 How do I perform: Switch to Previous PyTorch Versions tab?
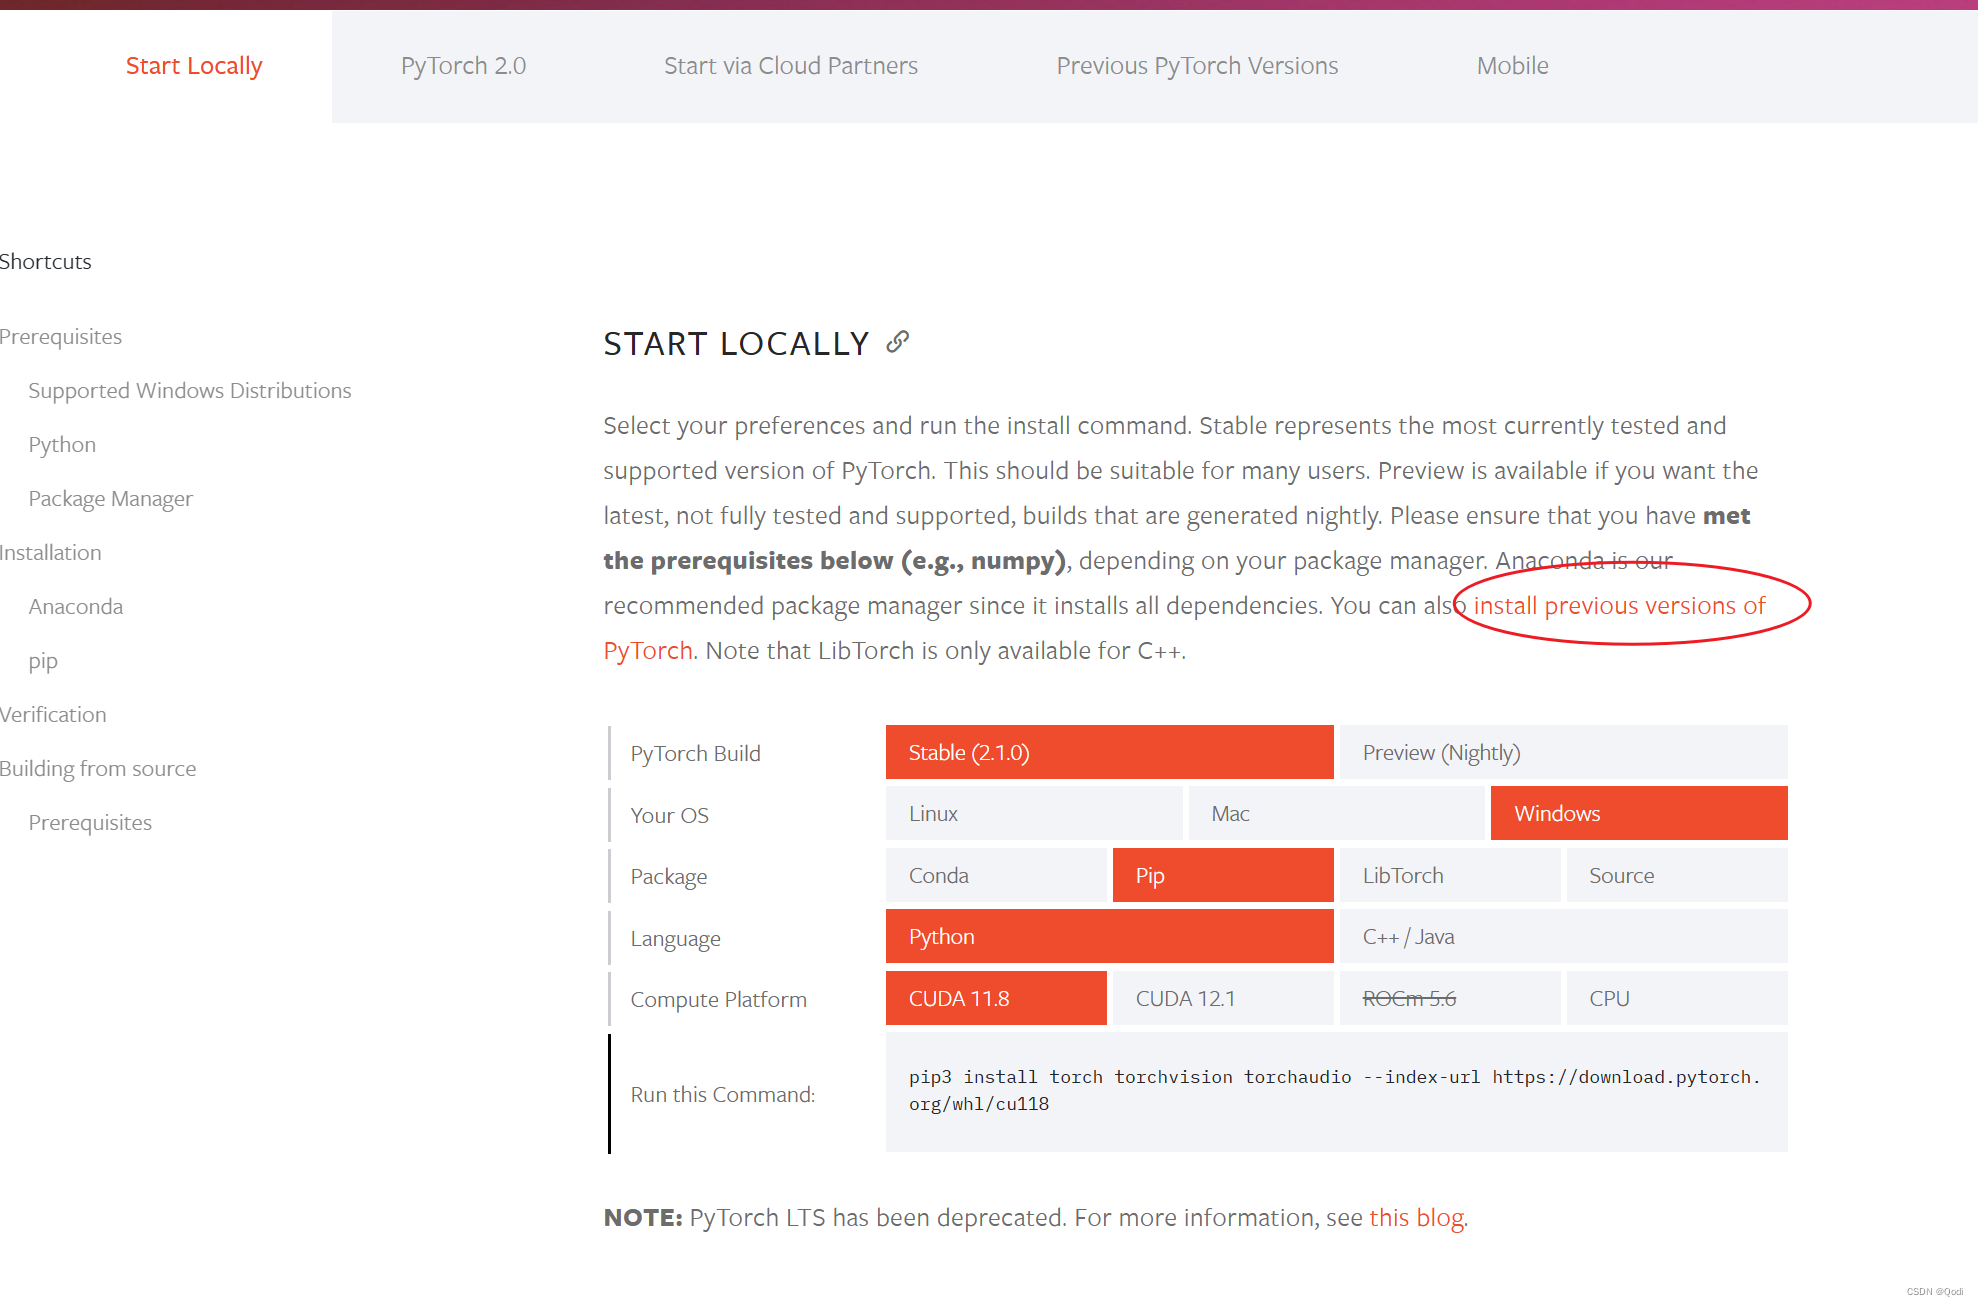coord(1196,66)
